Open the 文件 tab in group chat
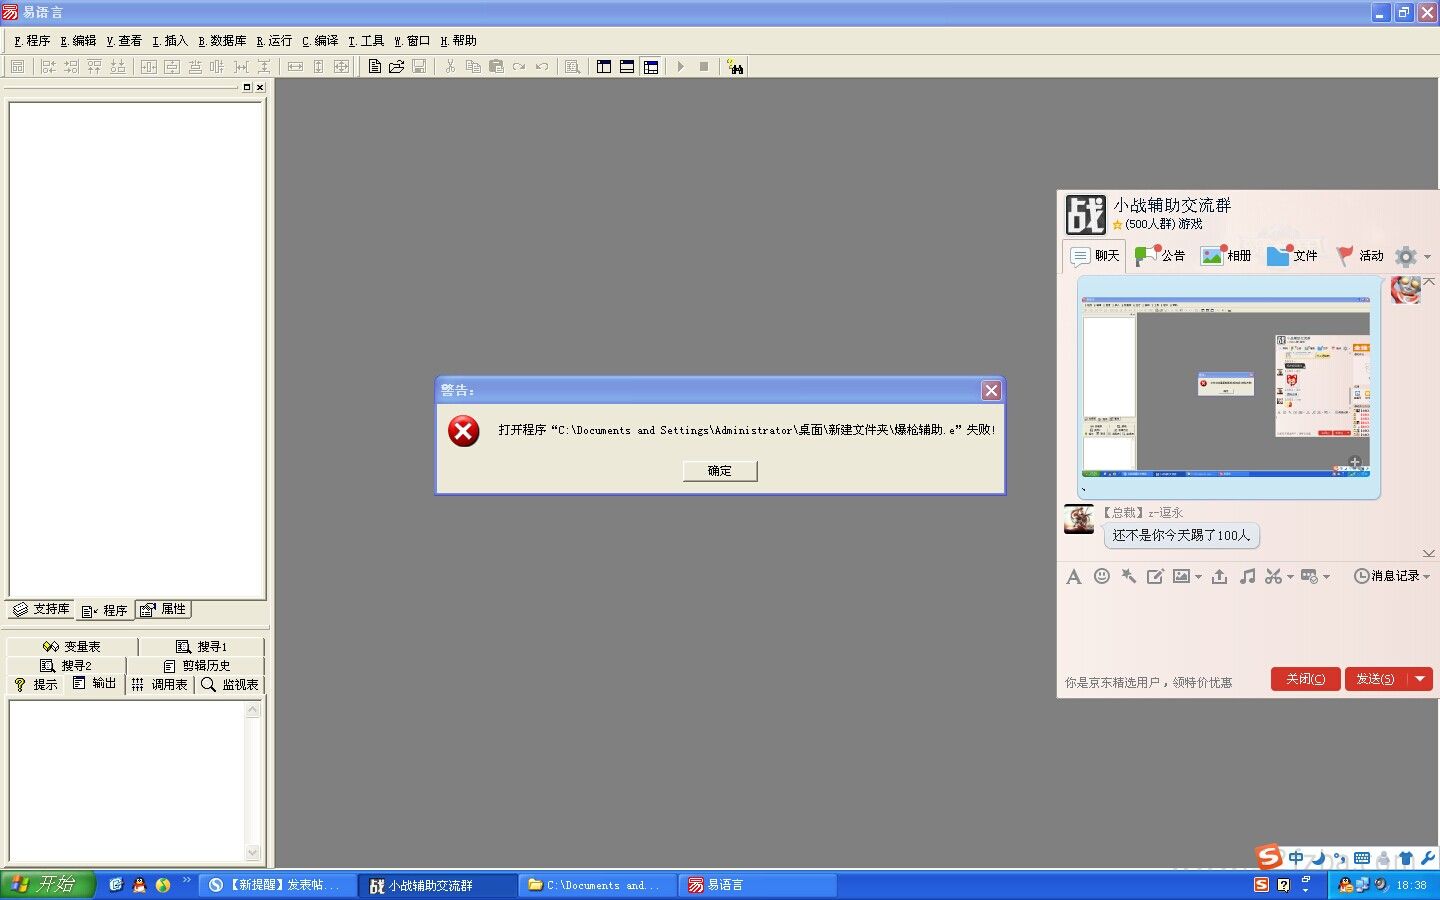This screenshot has width=1440, height=900. 1292,256
